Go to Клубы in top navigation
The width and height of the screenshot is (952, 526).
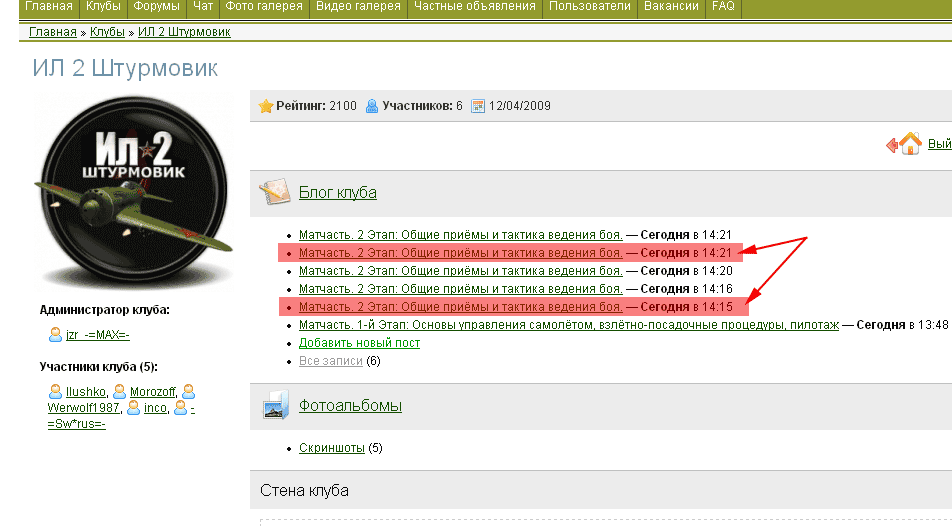tap(103, 7)
